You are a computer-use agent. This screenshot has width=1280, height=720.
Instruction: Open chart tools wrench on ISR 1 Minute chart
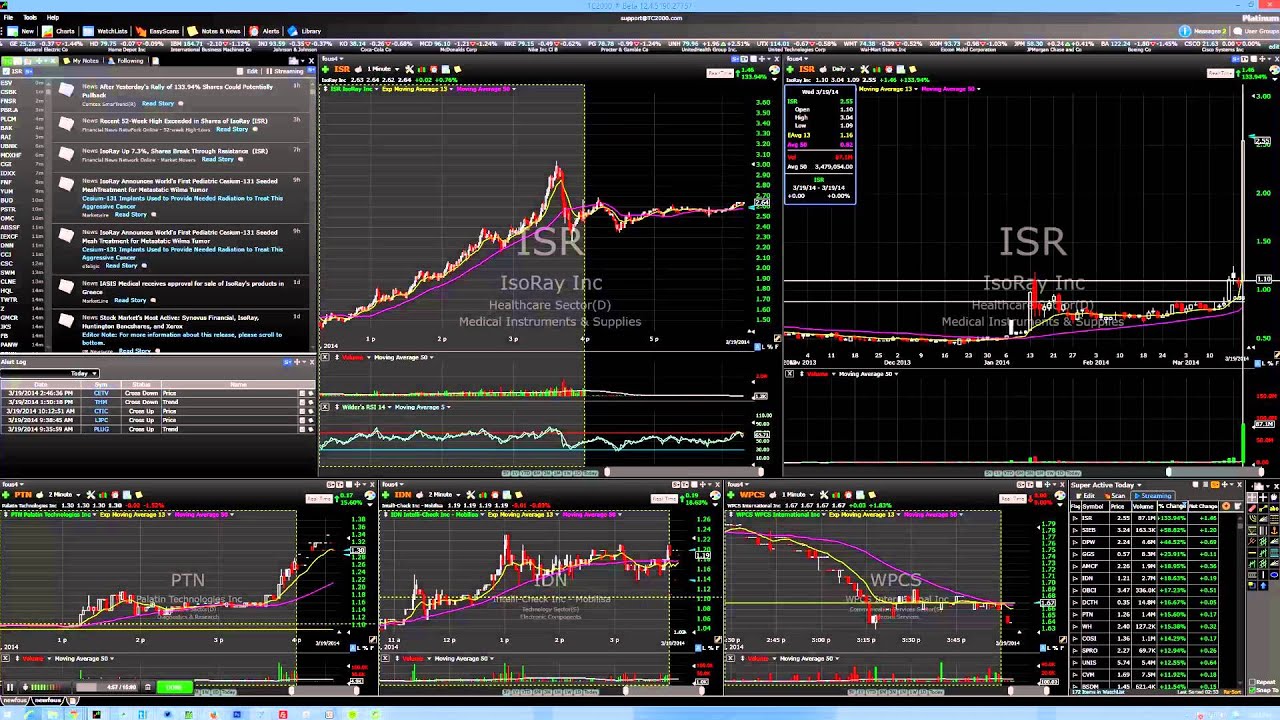[x=409, y=69]
